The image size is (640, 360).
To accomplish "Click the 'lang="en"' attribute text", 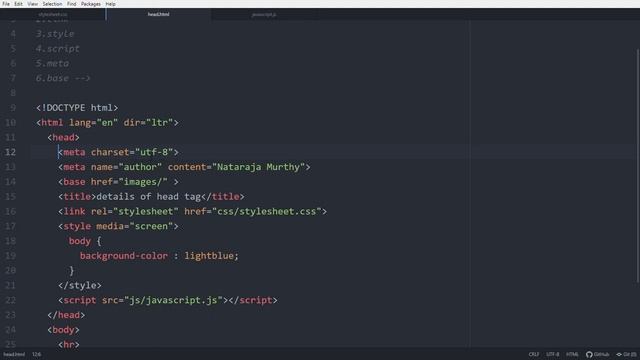I will [93, 122].
